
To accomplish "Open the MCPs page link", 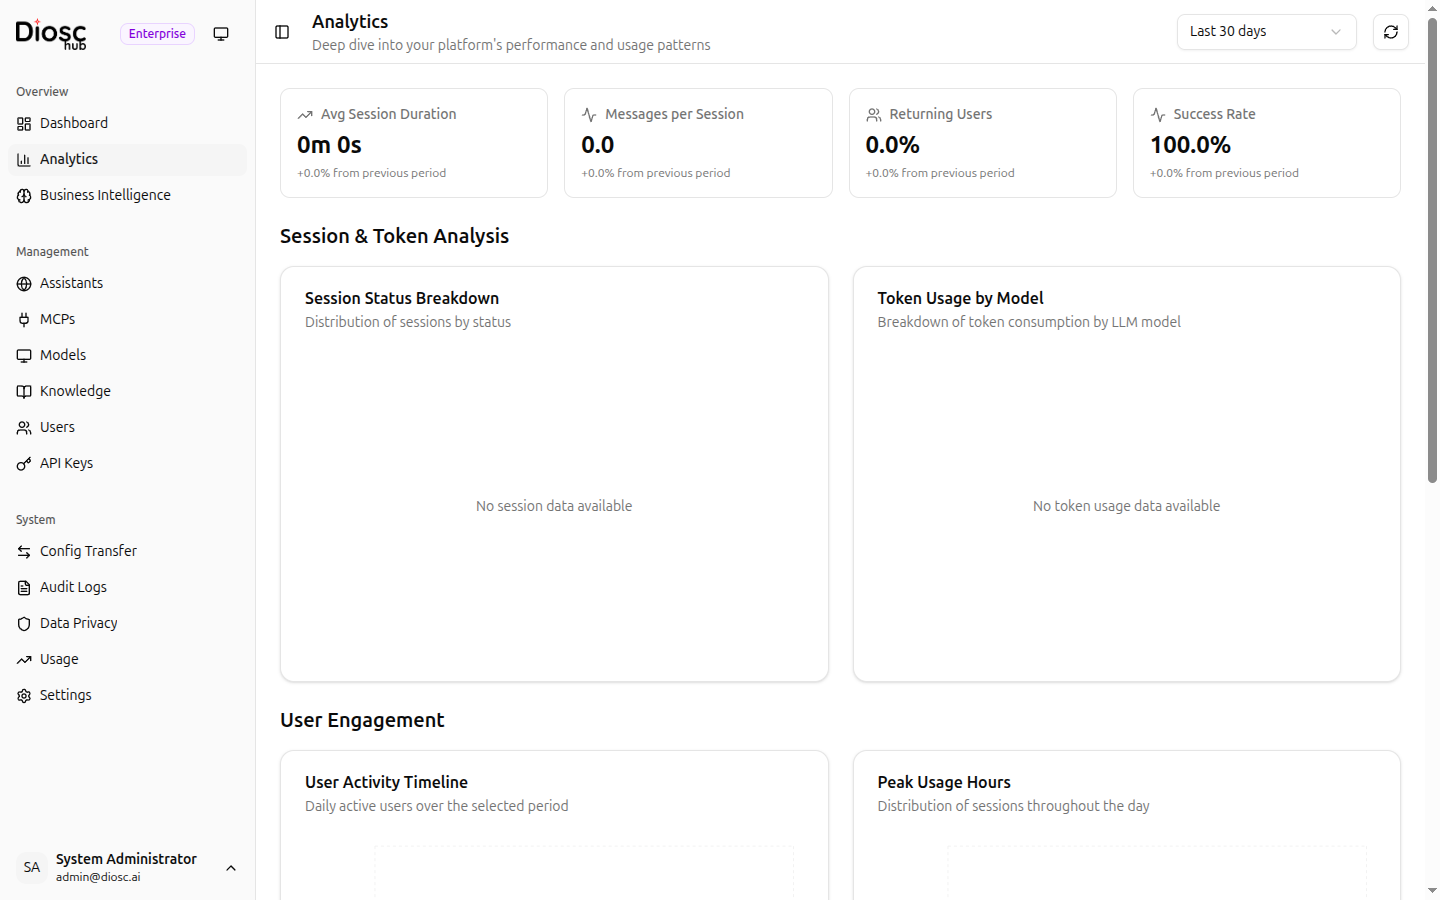I will [x=127, y=320].
